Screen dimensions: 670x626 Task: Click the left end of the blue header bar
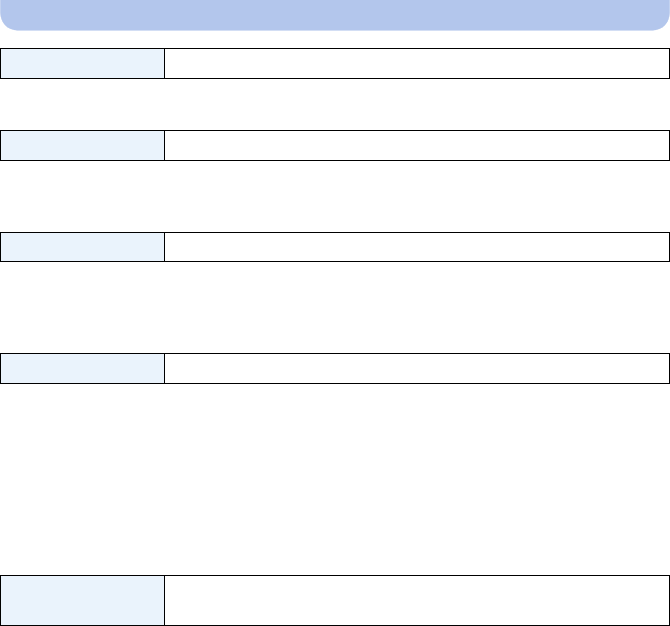pyautogui.click(x=15, y=15)
